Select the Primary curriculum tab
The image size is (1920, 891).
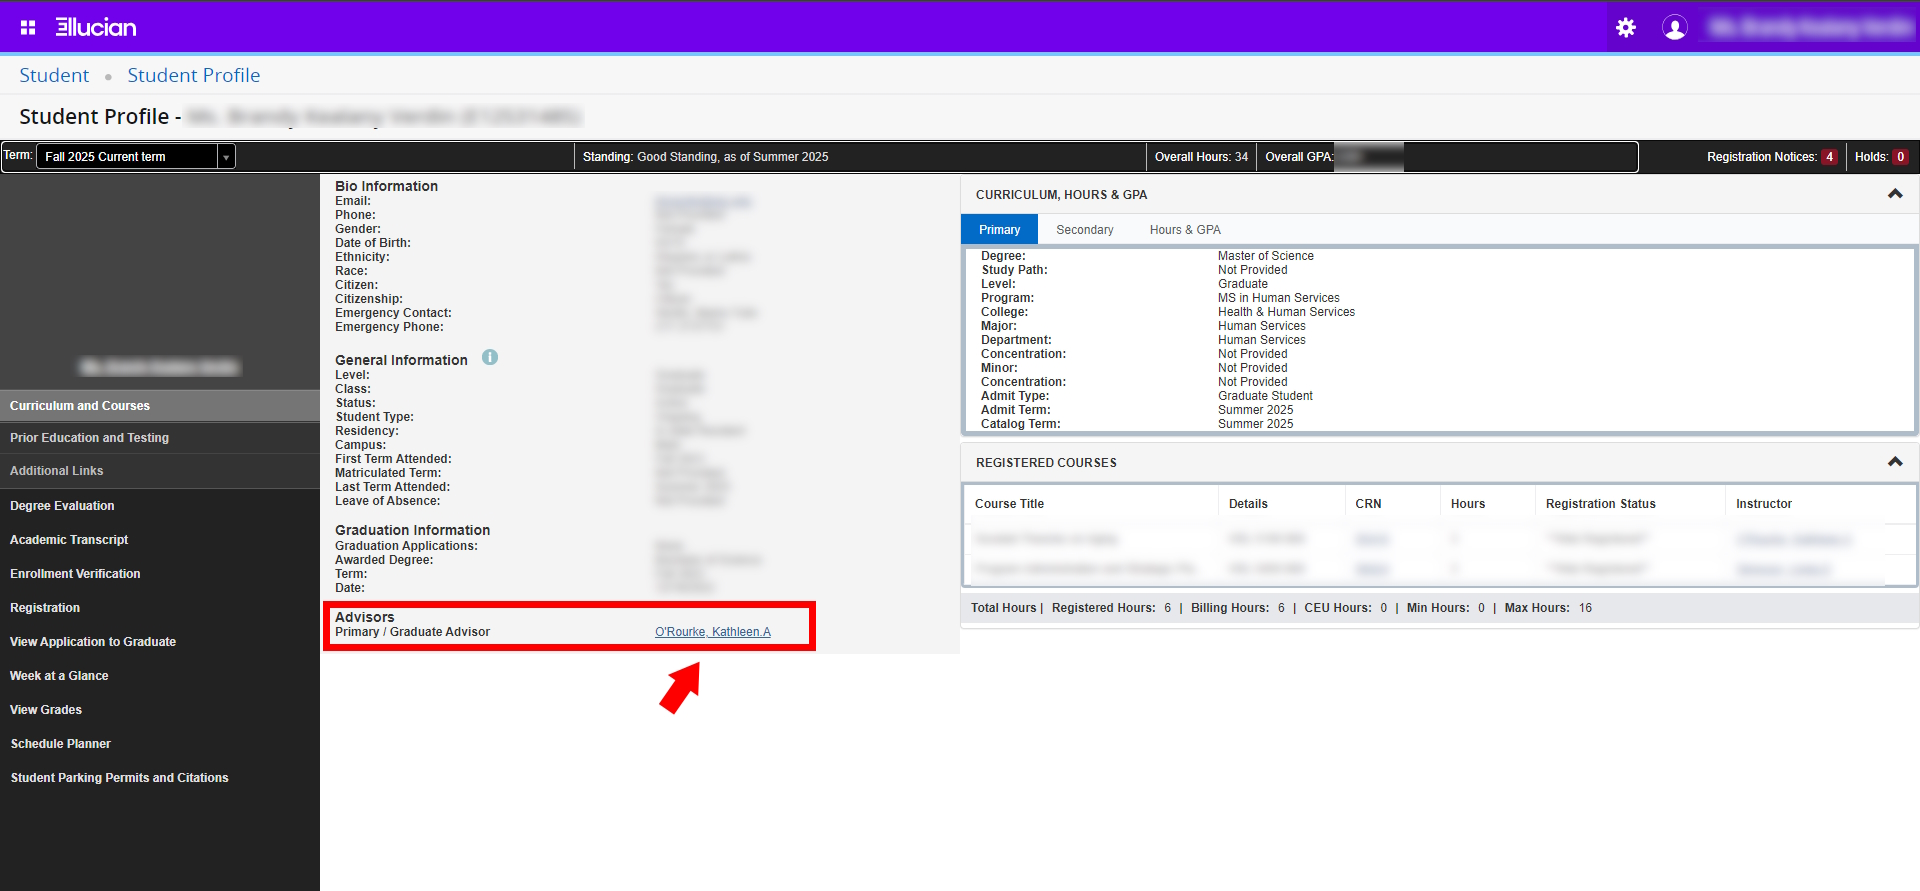pyautogui.click(x=999, y=230)
